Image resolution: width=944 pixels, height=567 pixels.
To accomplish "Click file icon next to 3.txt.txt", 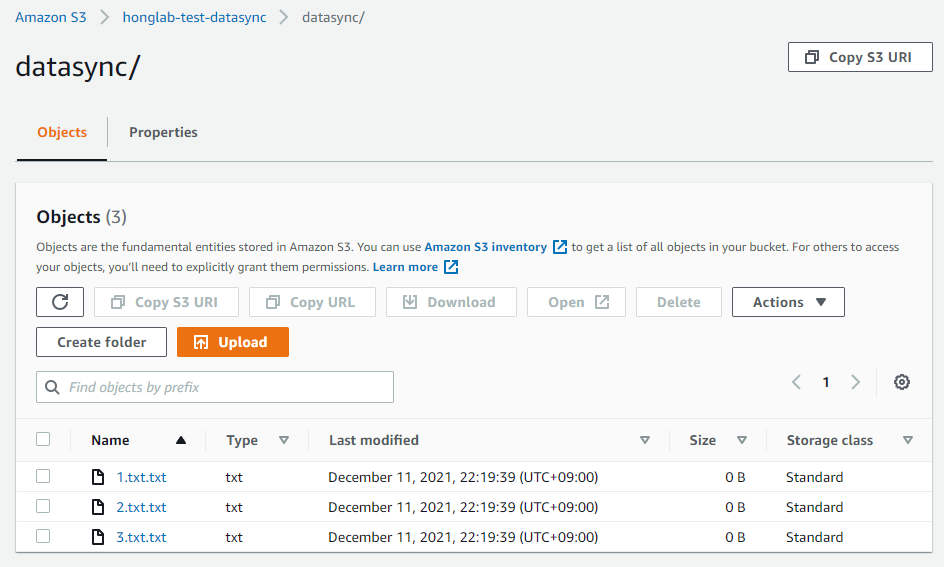I will [x=98, y=537].
